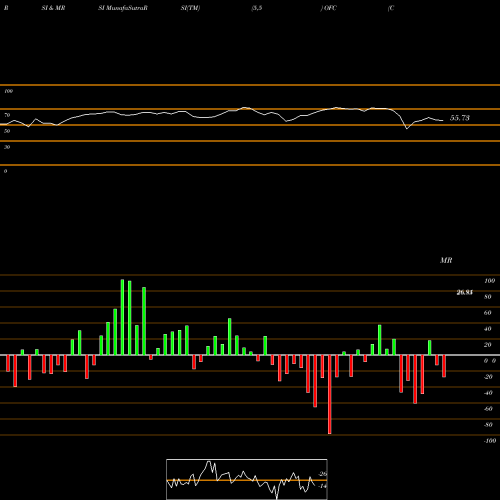Click the '(C' text in header
Screen dimensions: 500x500
tap(391, 8)
